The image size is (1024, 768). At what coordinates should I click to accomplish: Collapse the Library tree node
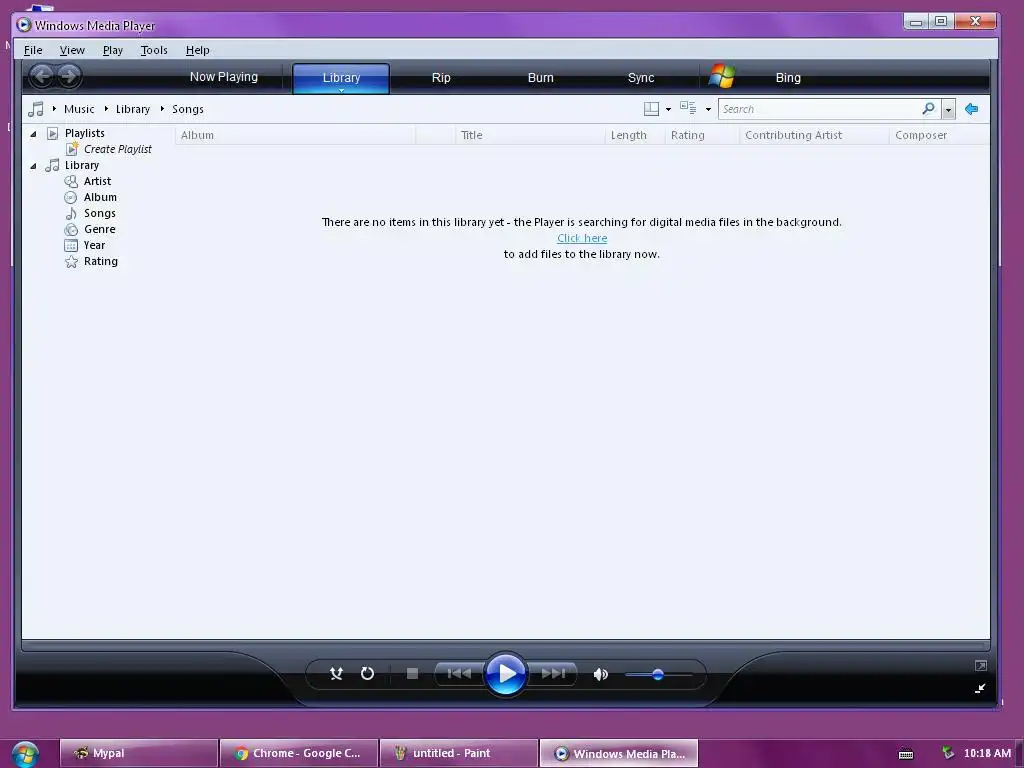click(33, 166)
